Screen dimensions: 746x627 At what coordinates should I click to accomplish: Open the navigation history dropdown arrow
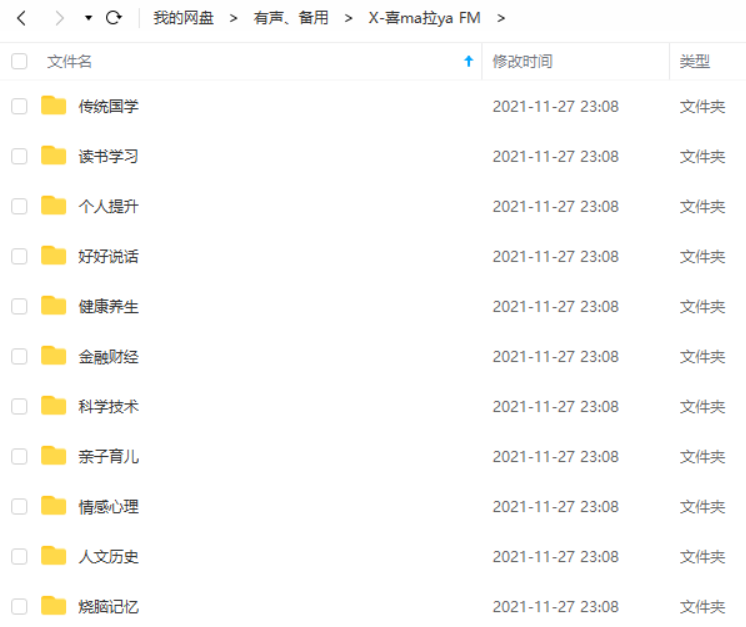pyautogui.click(x=88, y=19)
